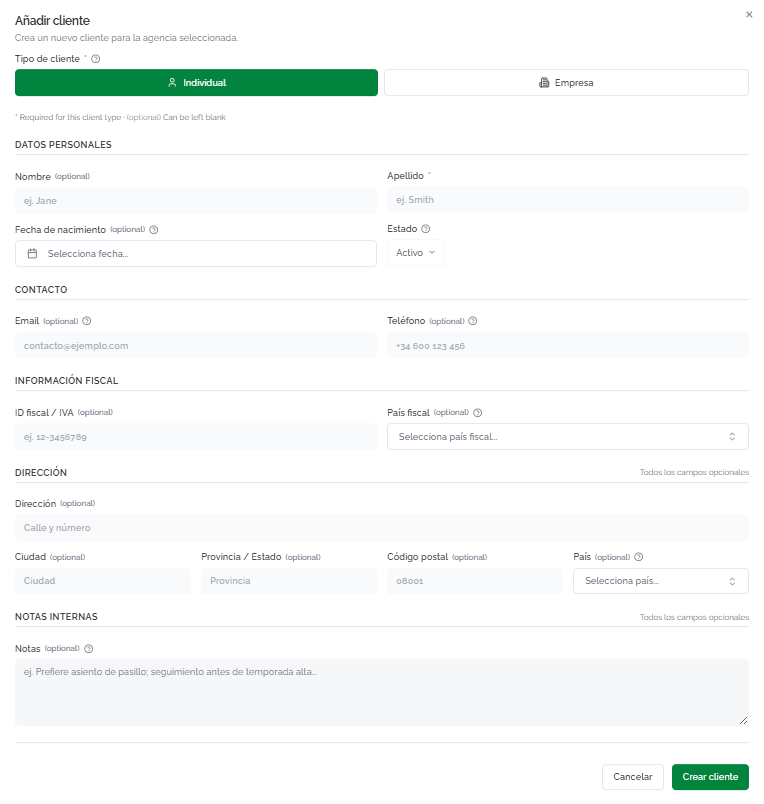Click resize handle of Notas textarea
Image resolution: width=764 pixels, height=804 pixels.
(743, 720)
